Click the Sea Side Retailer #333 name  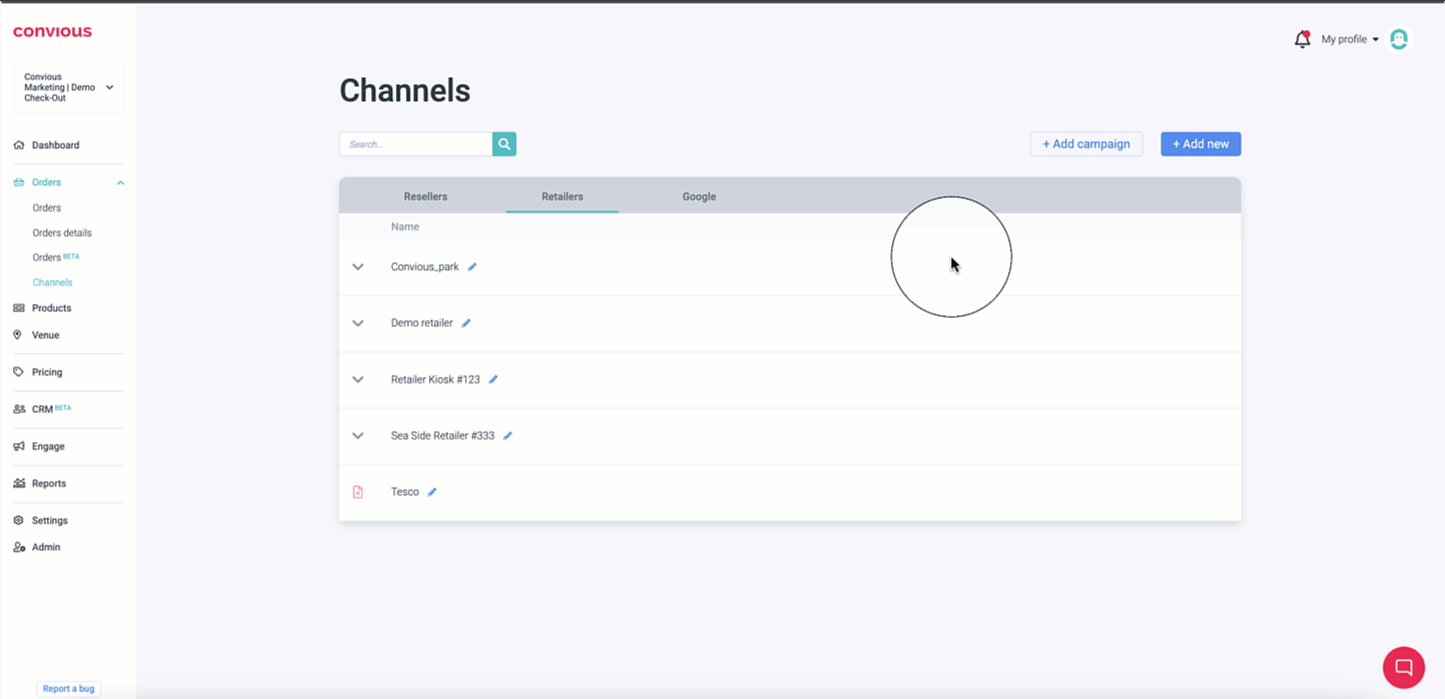coord(443,436)
